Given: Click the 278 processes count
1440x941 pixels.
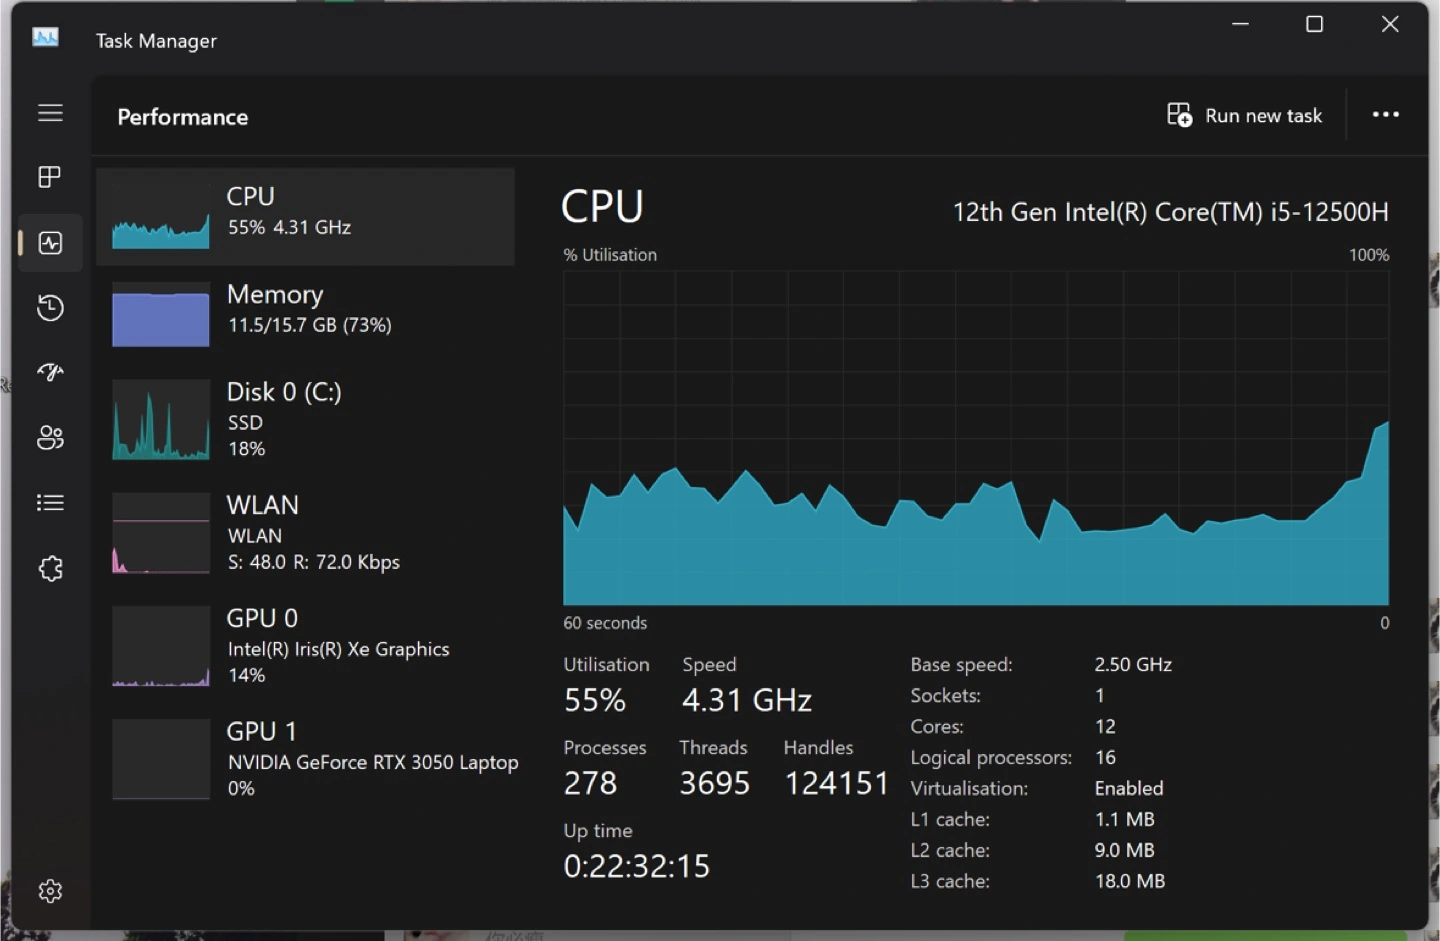Looking at the screenshot, I should point(590,783).
